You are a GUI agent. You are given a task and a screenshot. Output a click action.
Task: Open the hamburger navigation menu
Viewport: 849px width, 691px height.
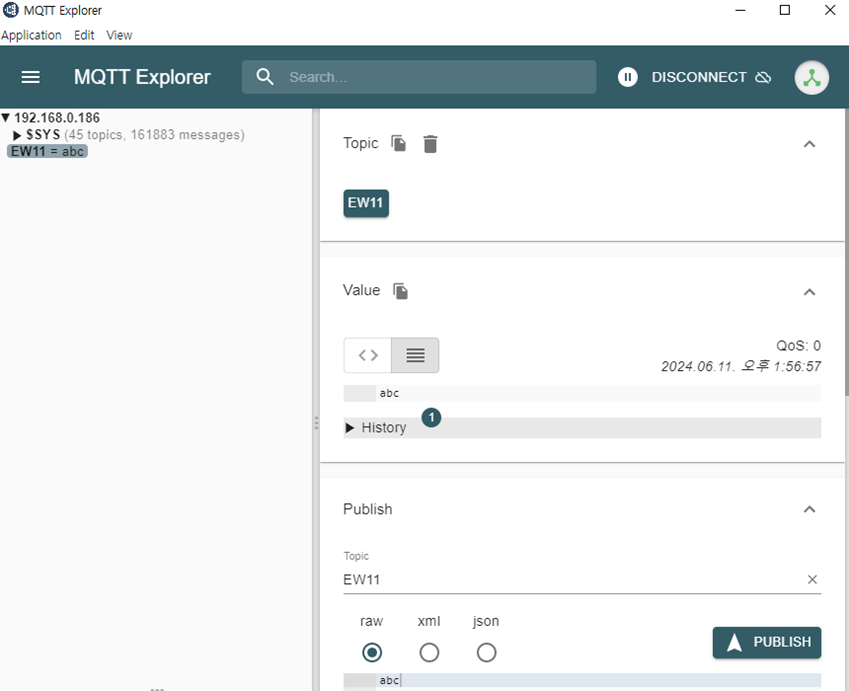30,77
